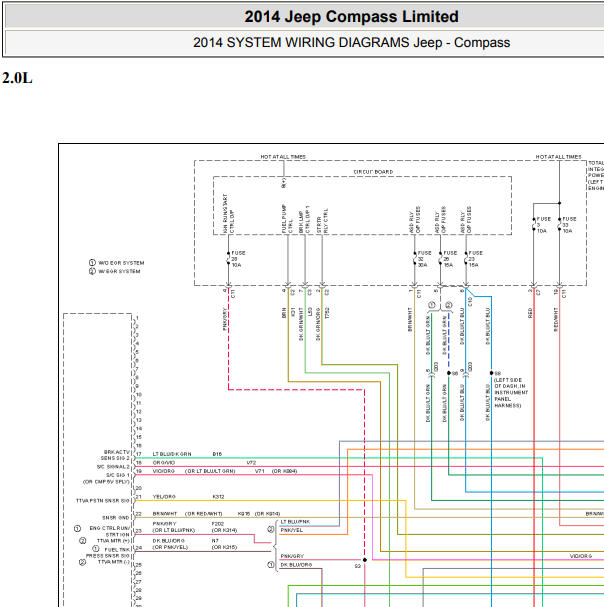
Task: Click circuit code 'V72'
Action: 251,463
